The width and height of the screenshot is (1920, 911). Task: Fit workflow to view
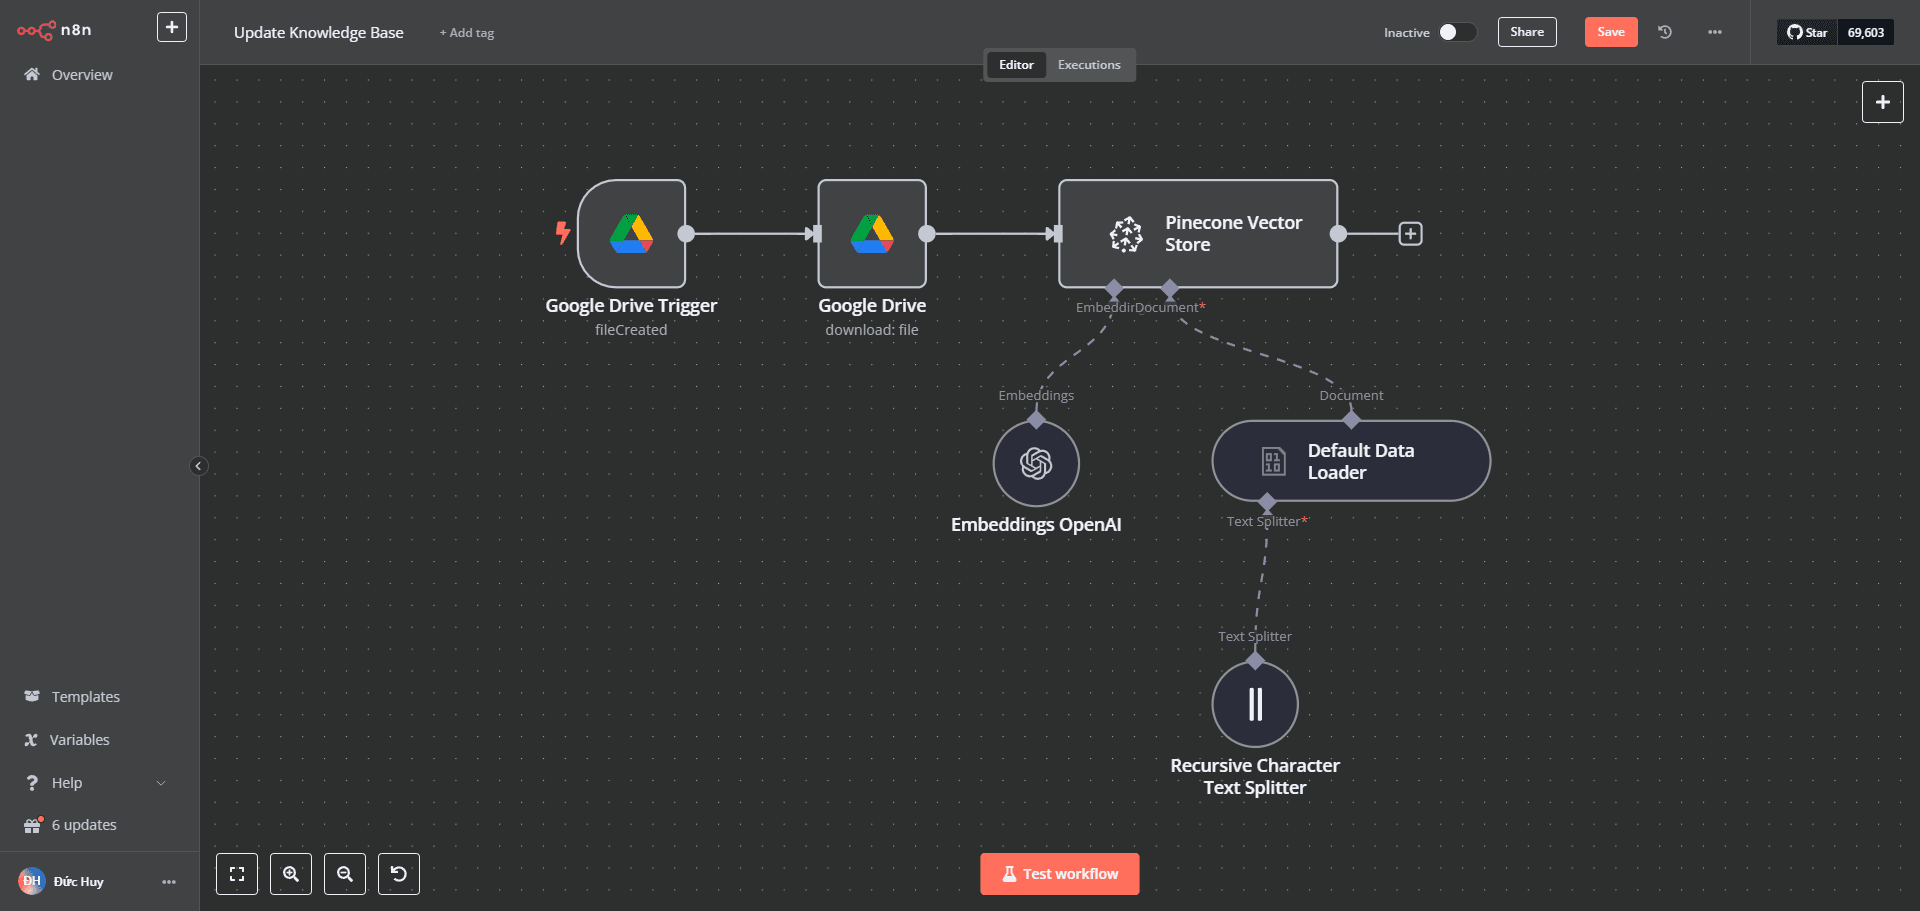(x=237, y=874)
